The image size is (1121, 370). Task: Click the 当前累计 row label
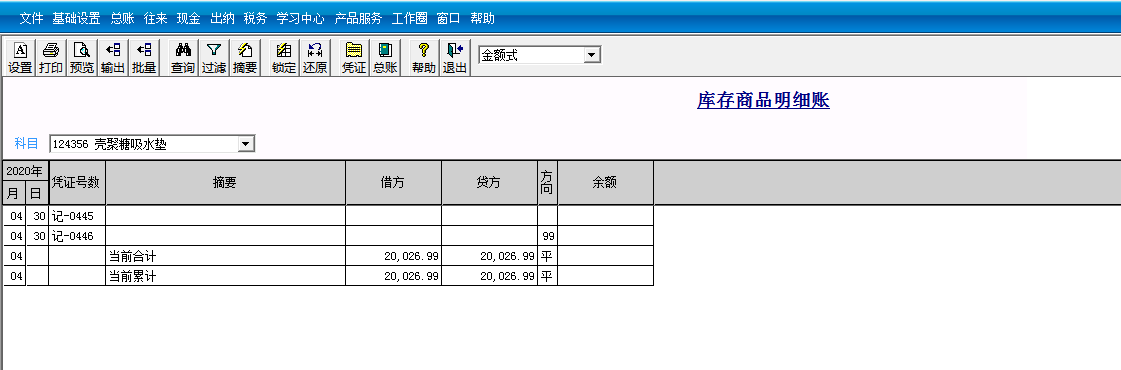click(x=132, y=276)
